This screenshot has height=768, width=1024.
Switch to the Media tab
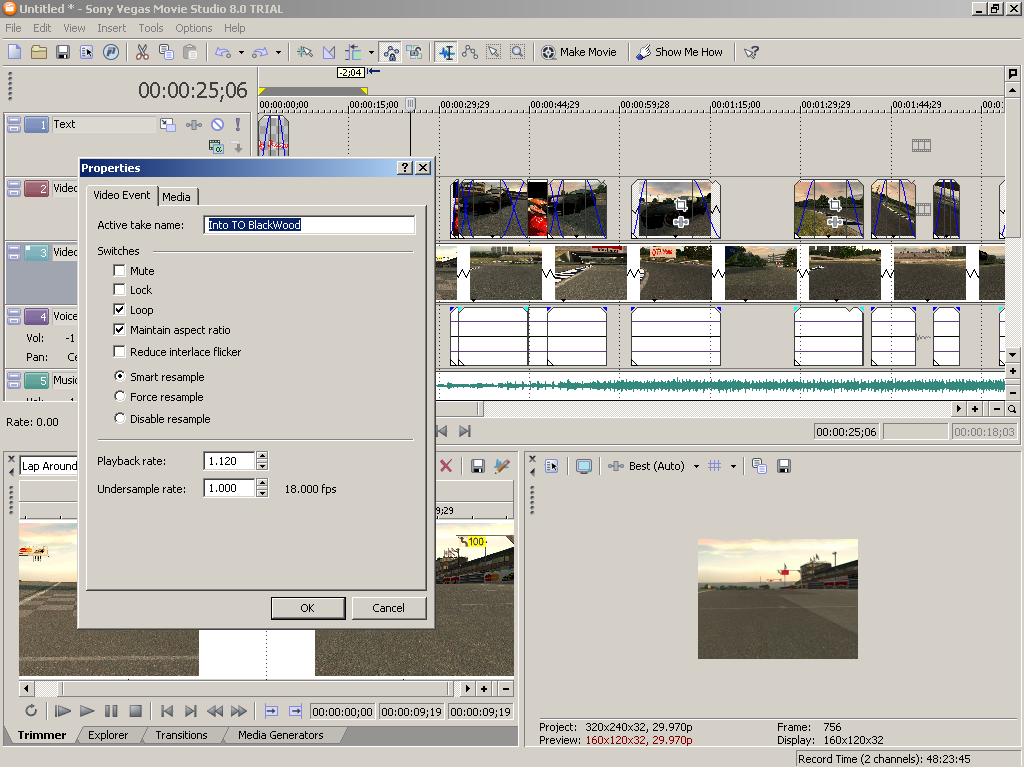click(176, 197)
